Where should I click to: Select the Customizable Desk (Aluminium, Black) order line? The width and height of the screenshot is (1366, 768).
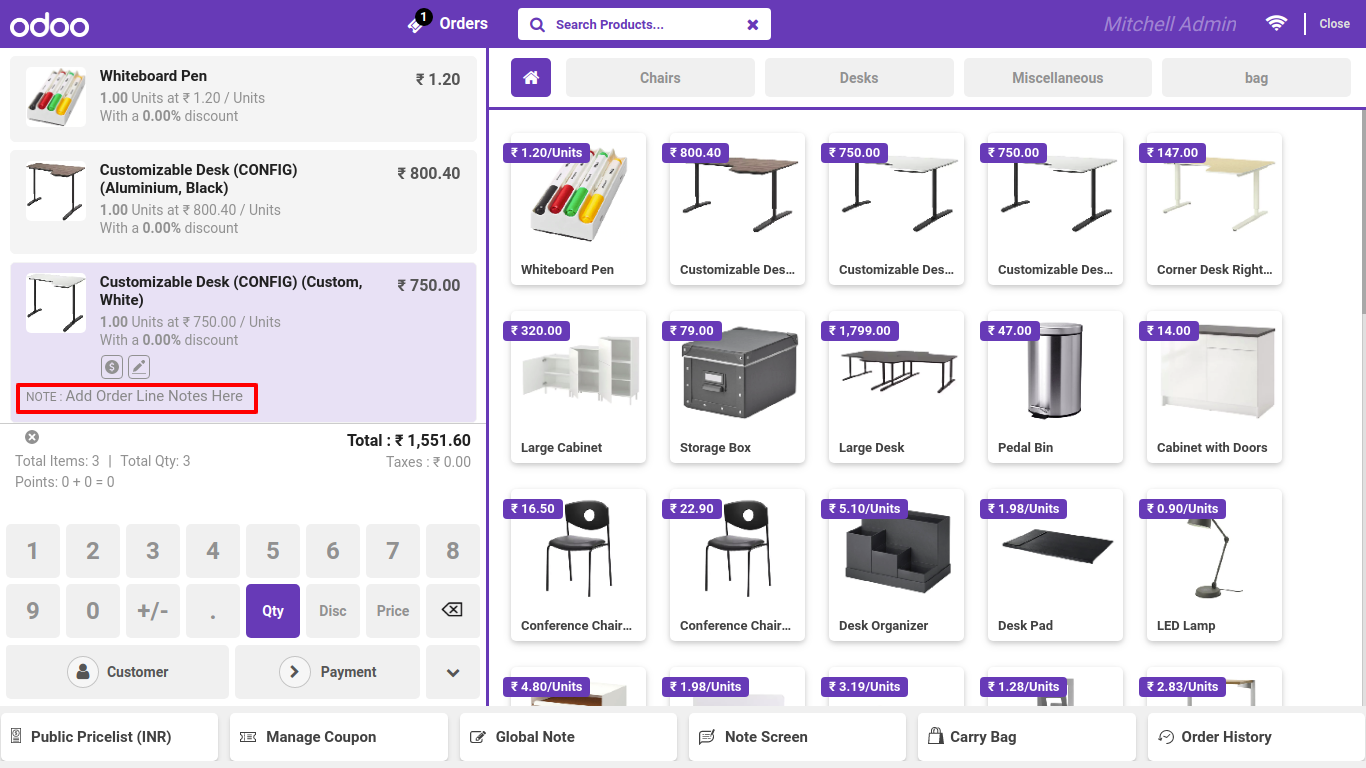click(243, 202)
